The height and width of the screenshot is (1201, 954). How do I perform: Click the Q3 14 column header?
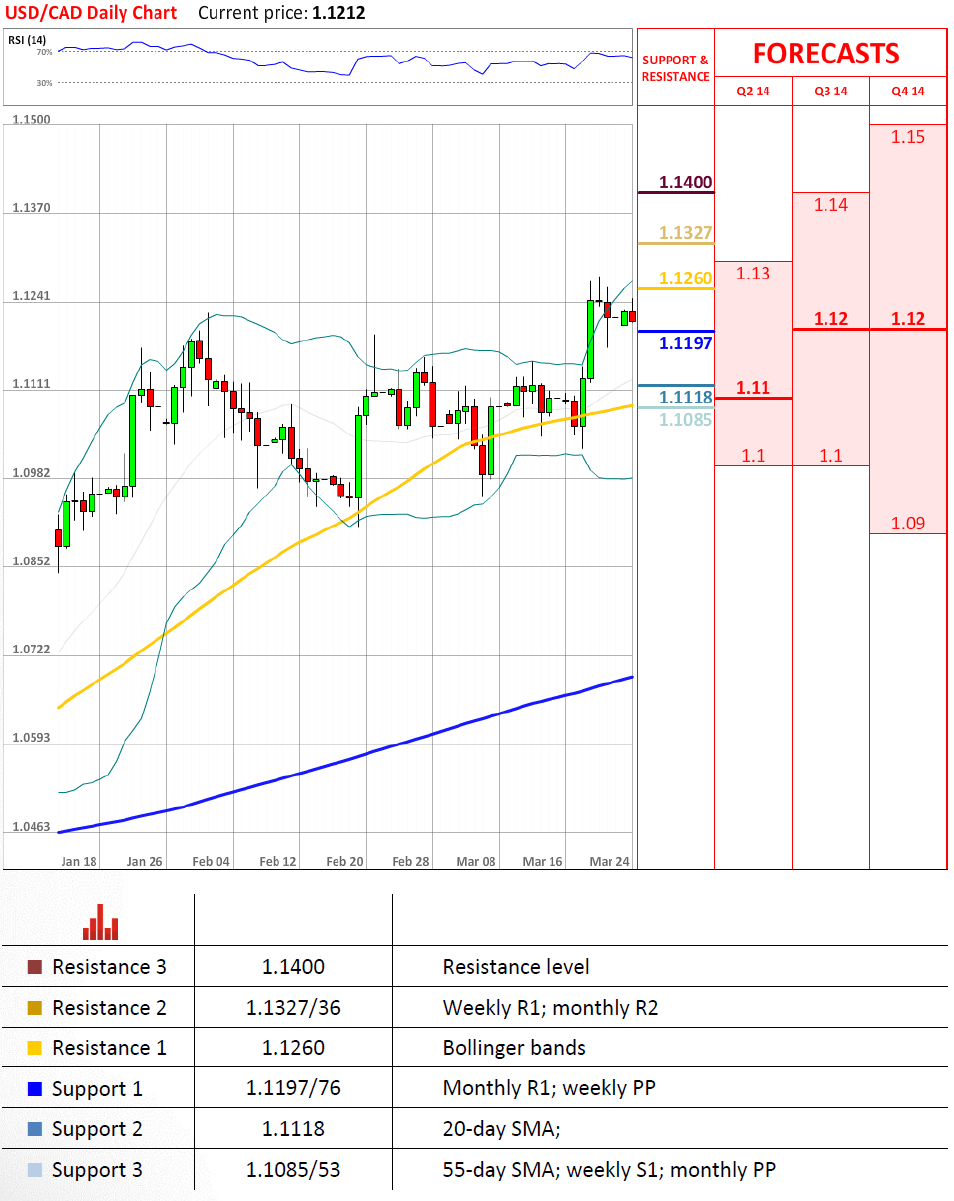pyautogui.click(x=830, y=91)
